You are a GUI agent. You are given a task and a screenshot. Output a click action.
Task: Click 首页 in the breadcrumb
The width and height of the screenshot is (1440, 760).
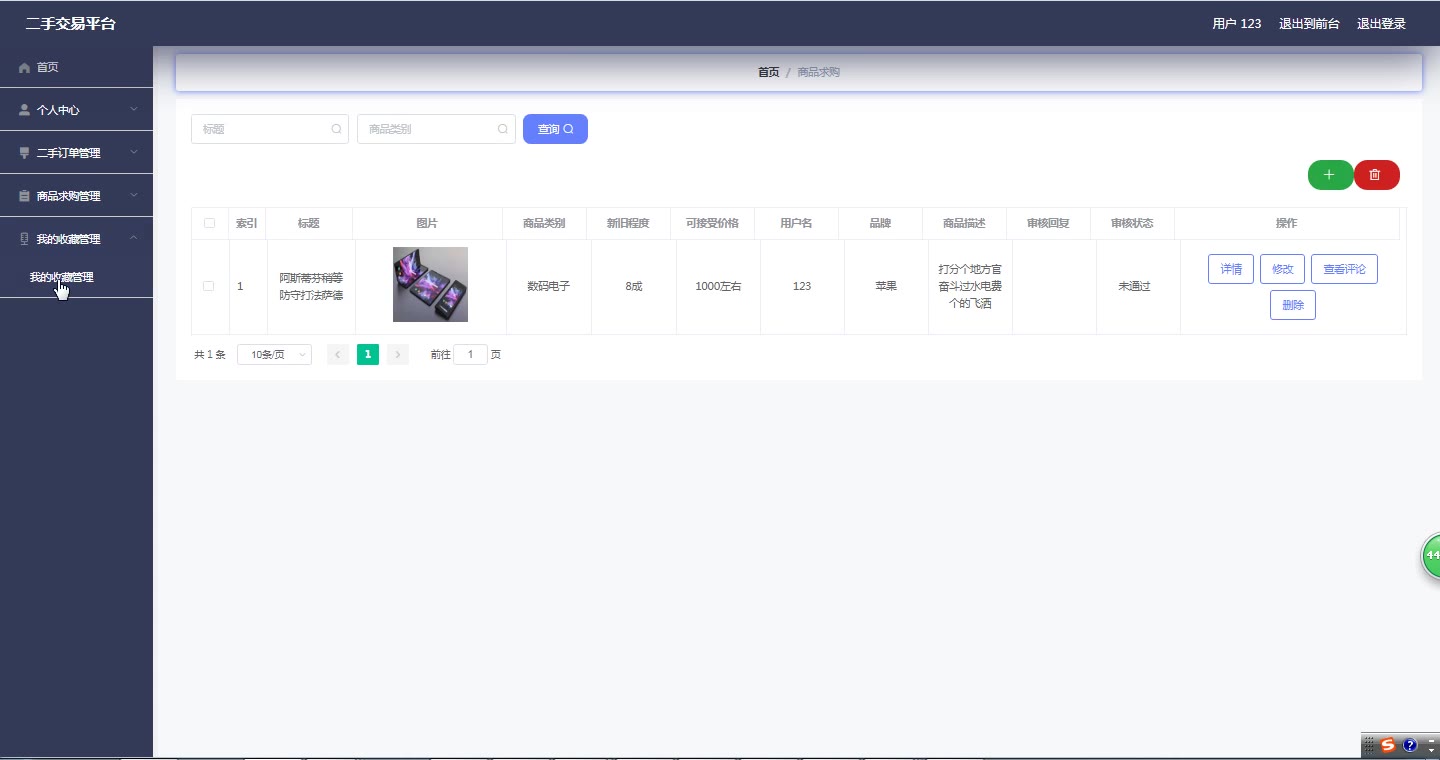point(768,72)
